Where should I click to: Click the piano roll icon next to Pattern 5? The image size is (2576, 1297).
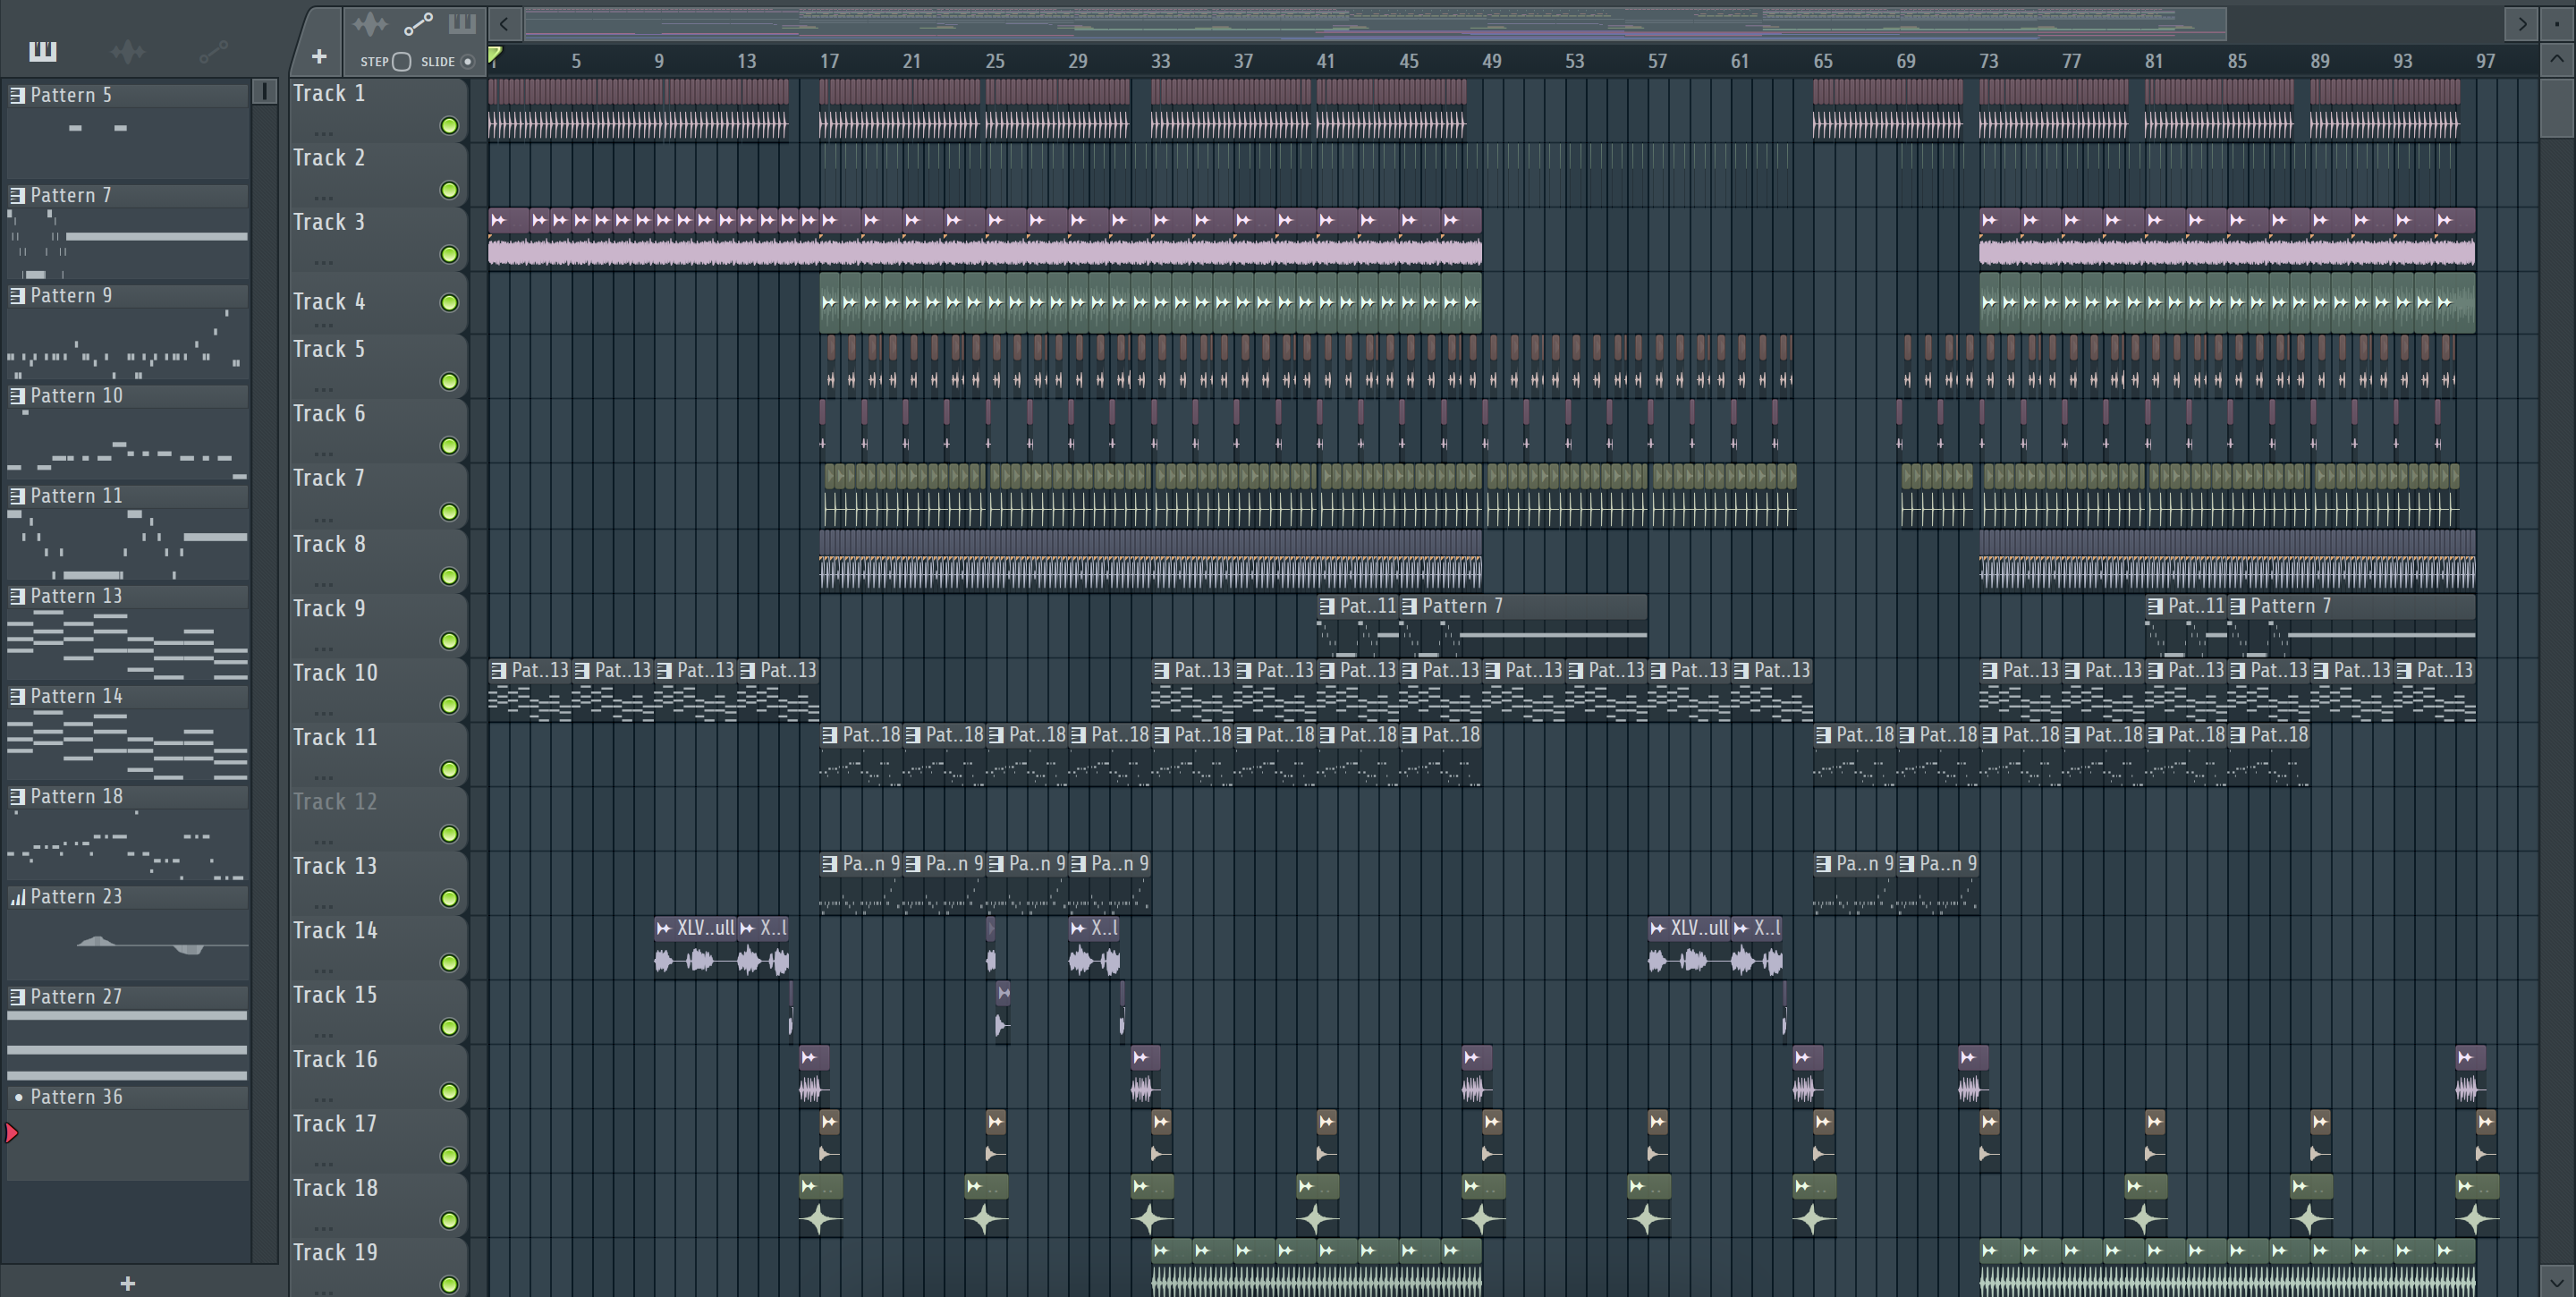tap(17, 95)
